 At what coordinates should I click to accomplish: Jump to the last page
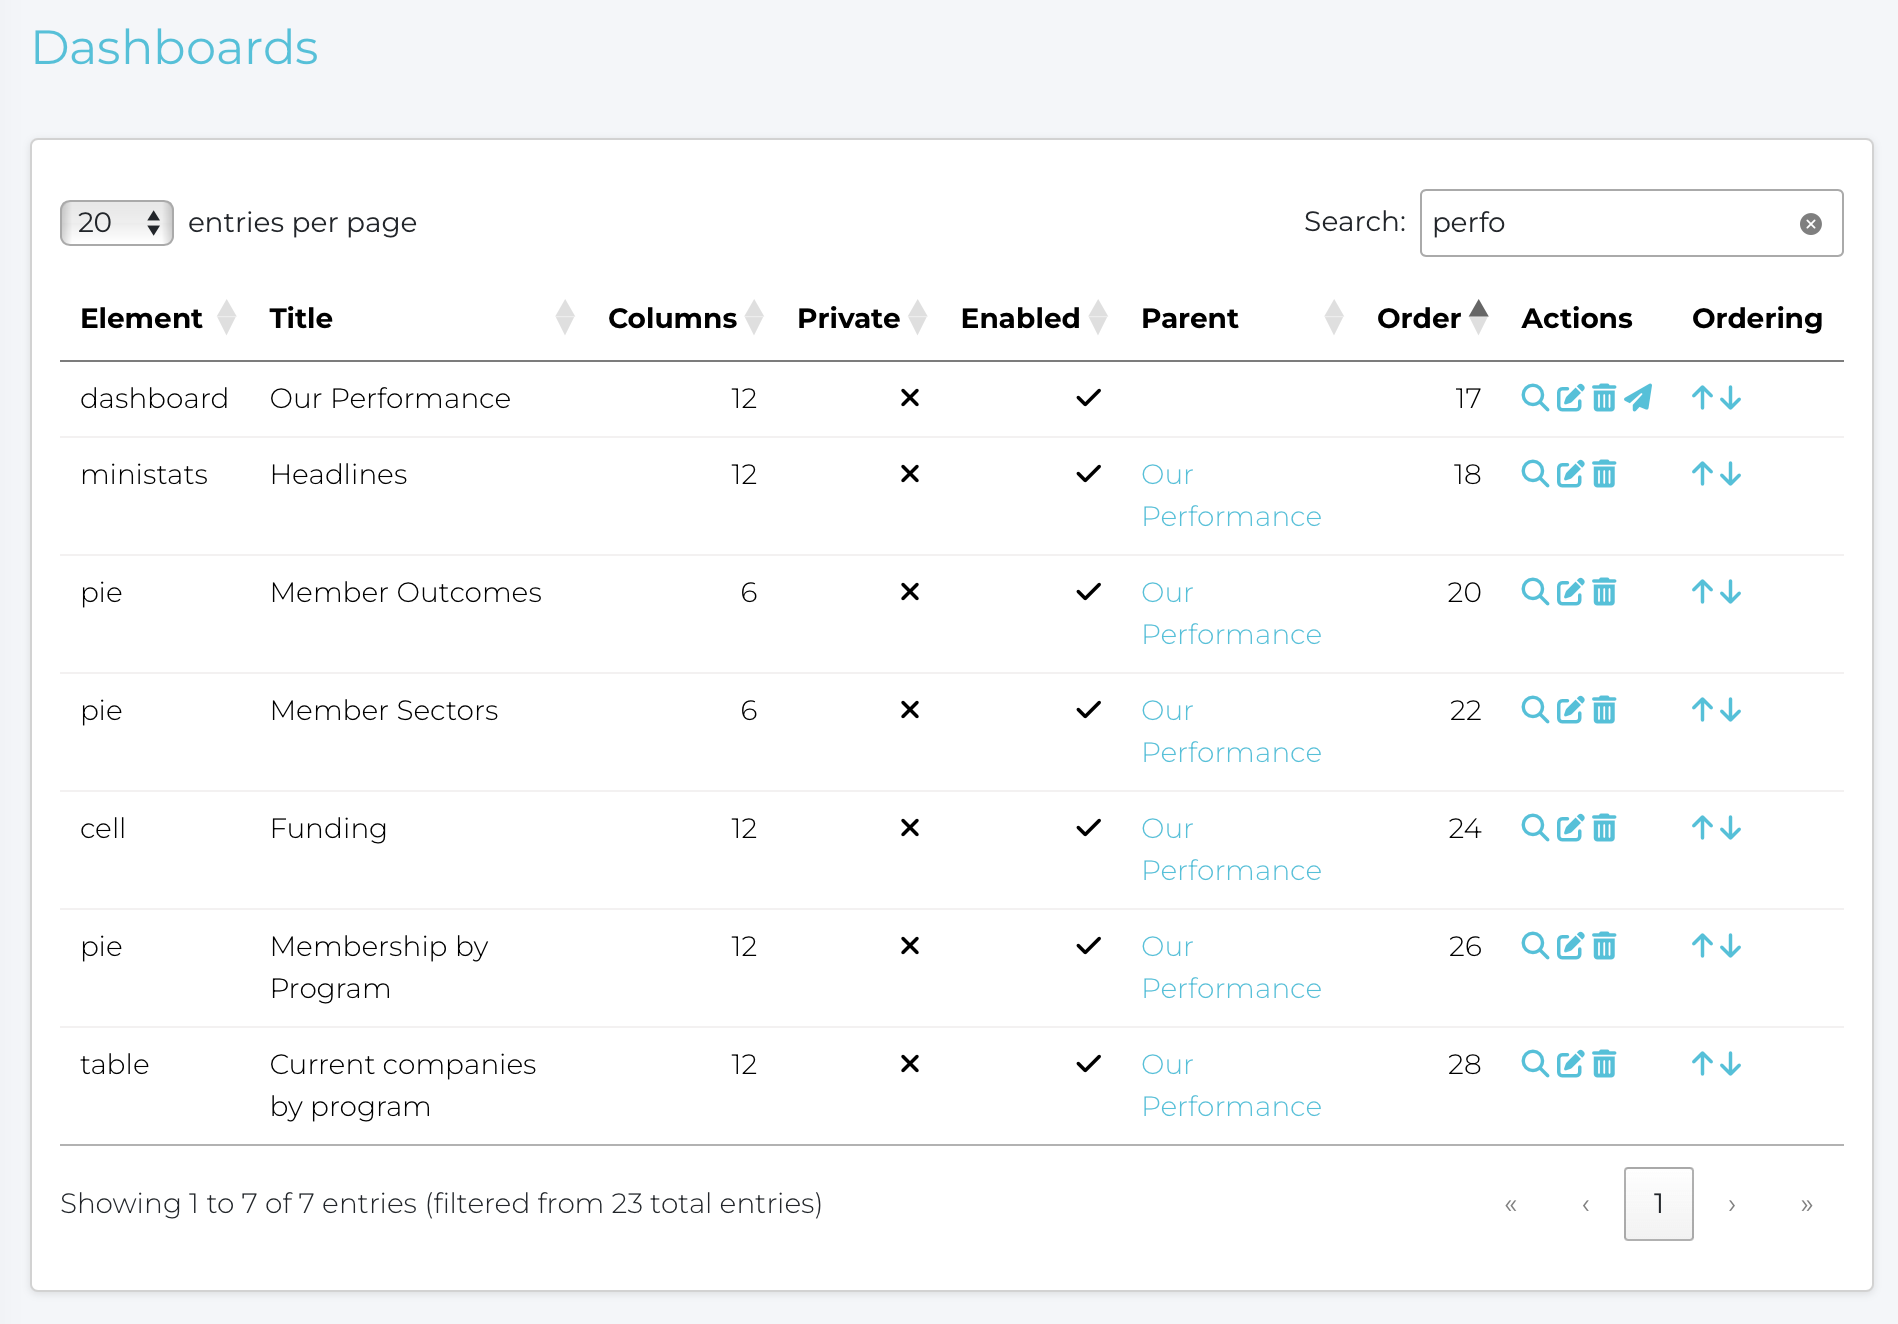(x=1806, y=1205)
